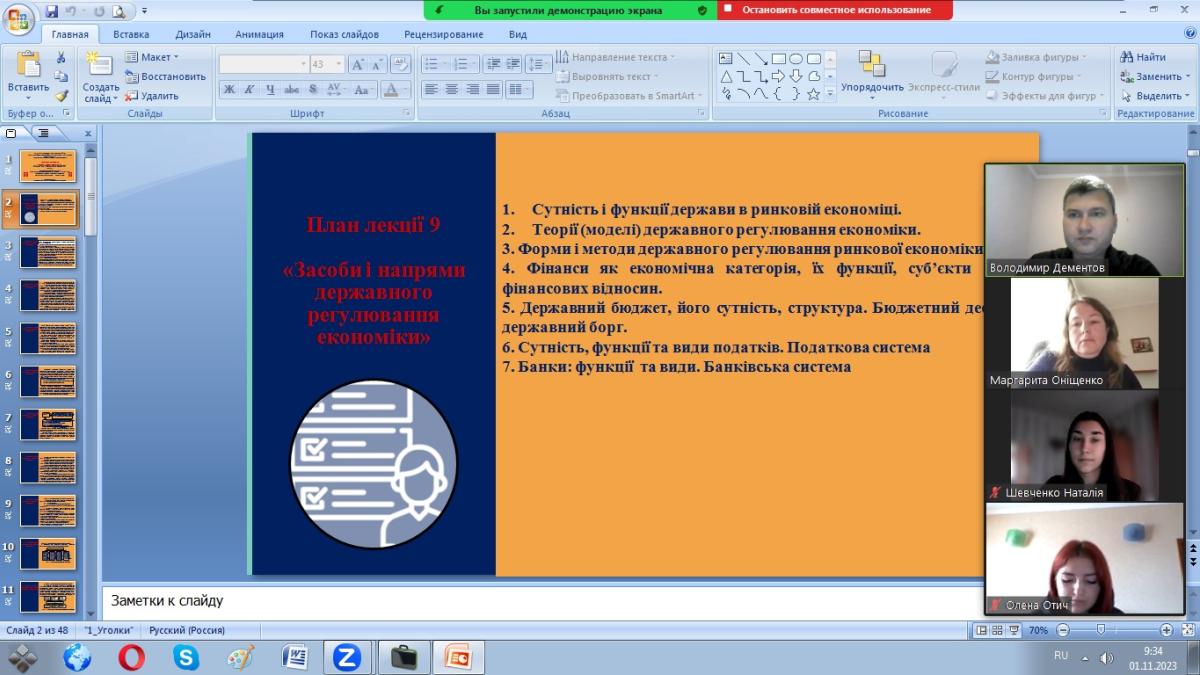Select the oval shape in gallery

(x=796, y=58)
